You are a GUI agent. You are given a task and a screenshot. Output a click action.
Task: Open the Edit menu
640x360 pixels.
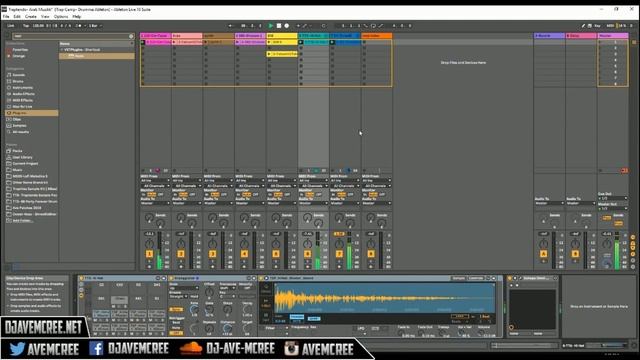click(x=17, y=17)
